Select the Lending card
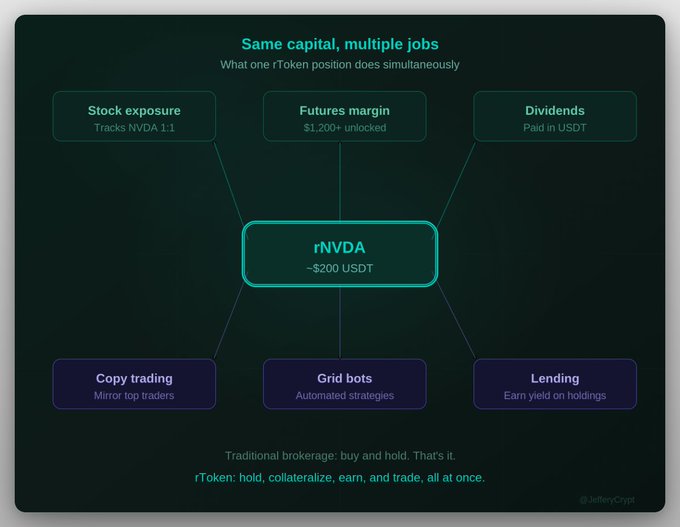 click(555, 384)
